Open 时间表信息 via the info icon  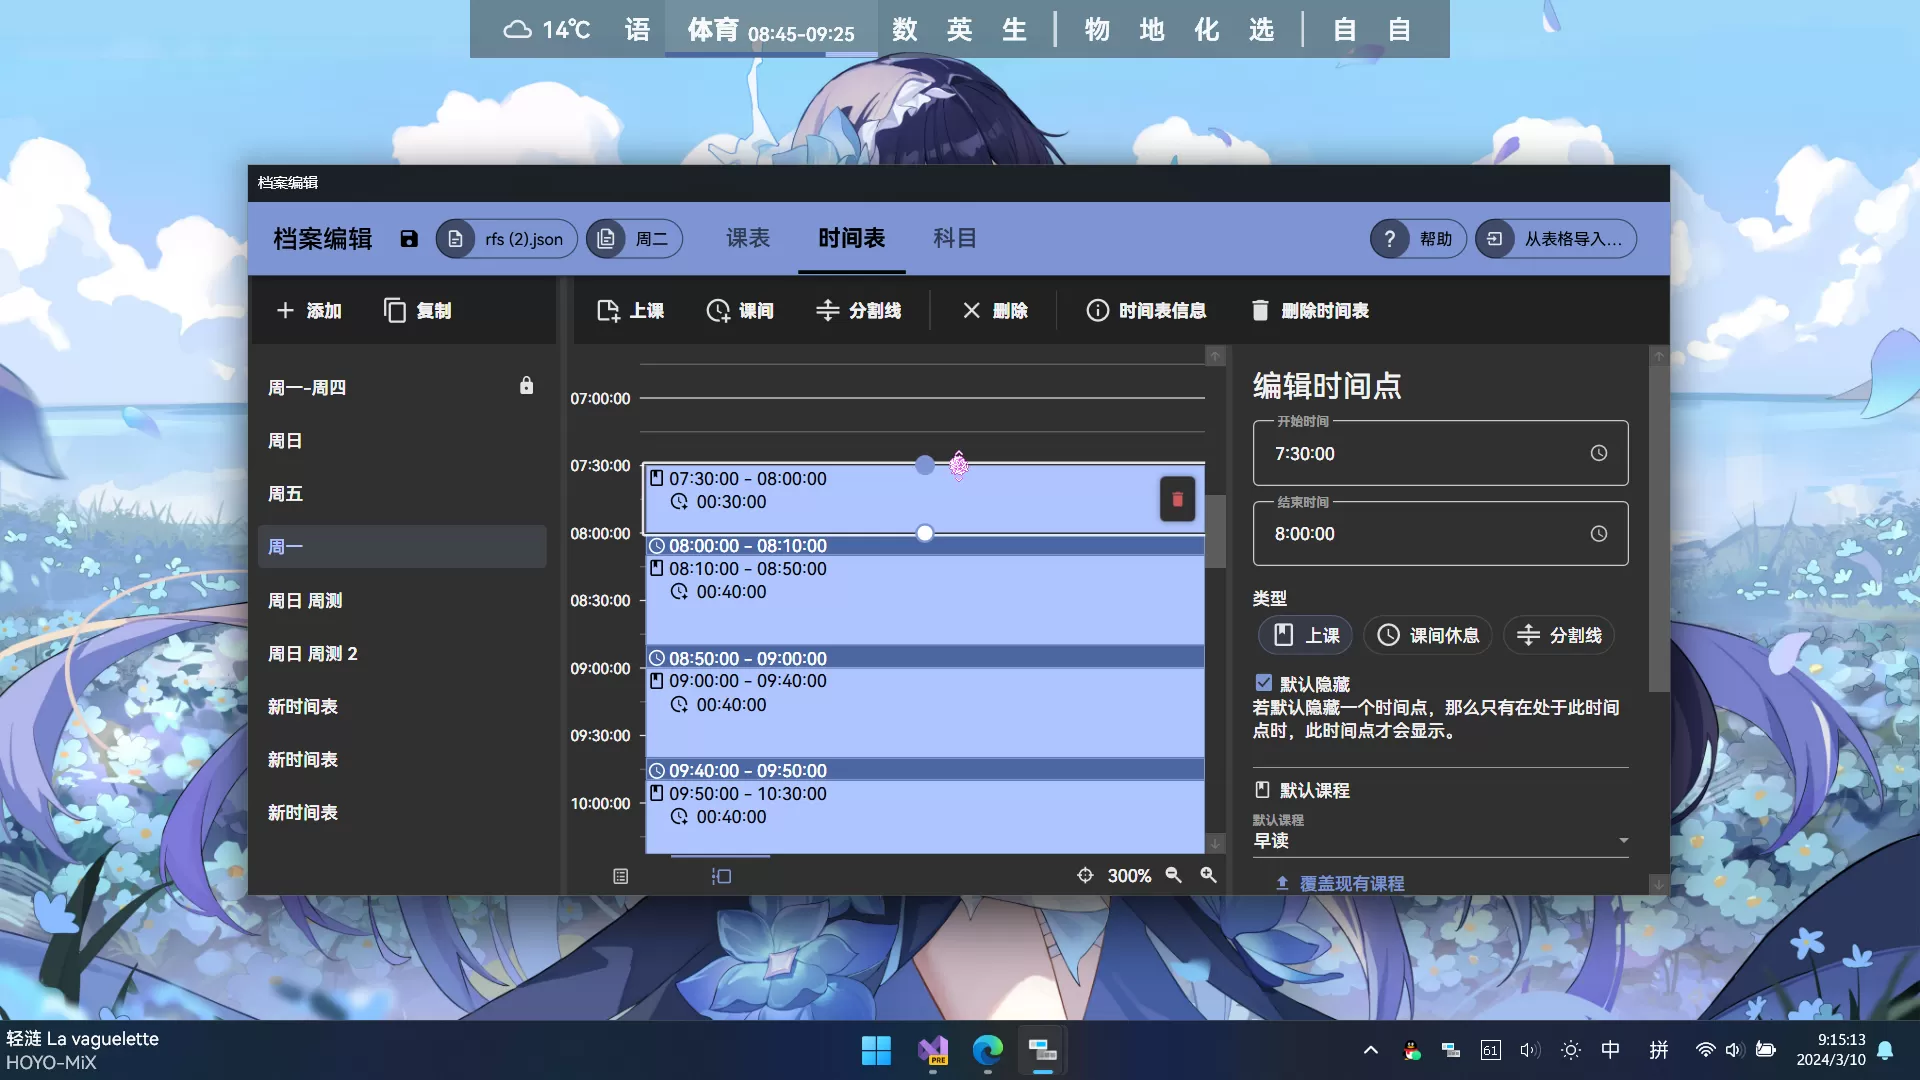tap(1146, 310)
